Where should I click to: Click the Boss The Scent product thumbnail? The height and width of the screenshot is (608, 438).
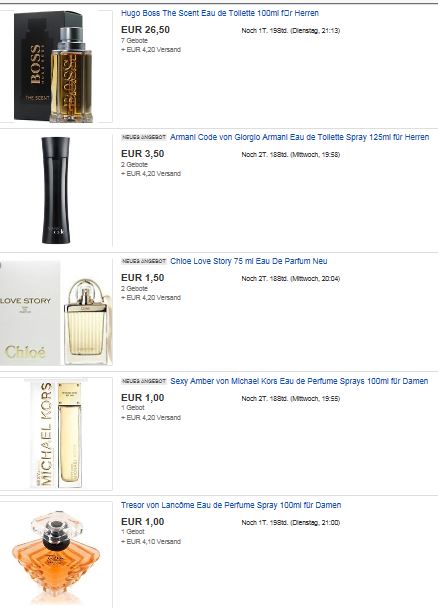(x=56, y=66)
